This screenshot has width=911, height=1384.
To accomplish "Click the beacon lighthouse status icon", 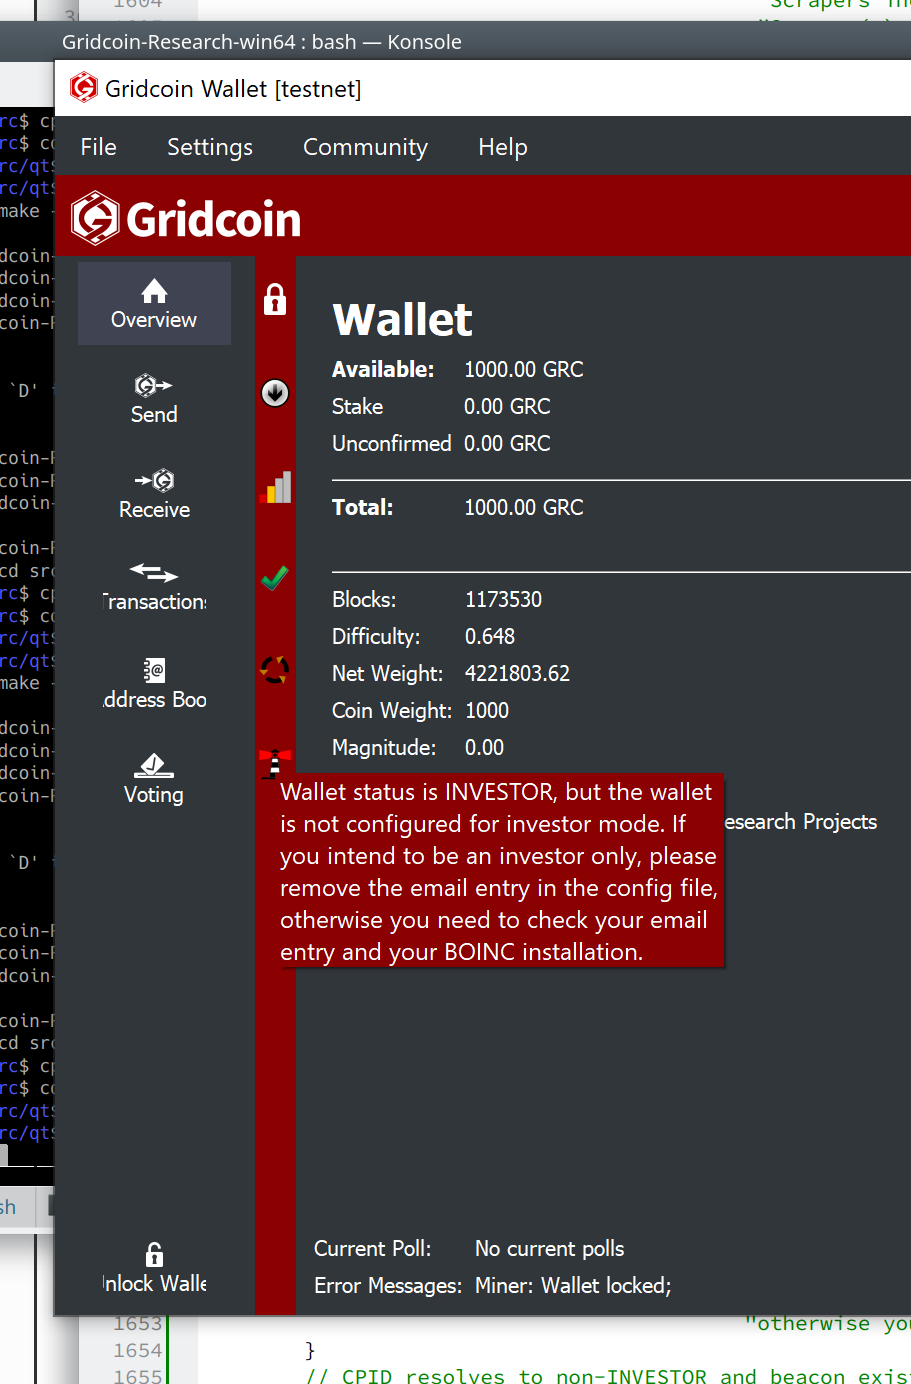I will pyautogui.click(x=274, y=762).
